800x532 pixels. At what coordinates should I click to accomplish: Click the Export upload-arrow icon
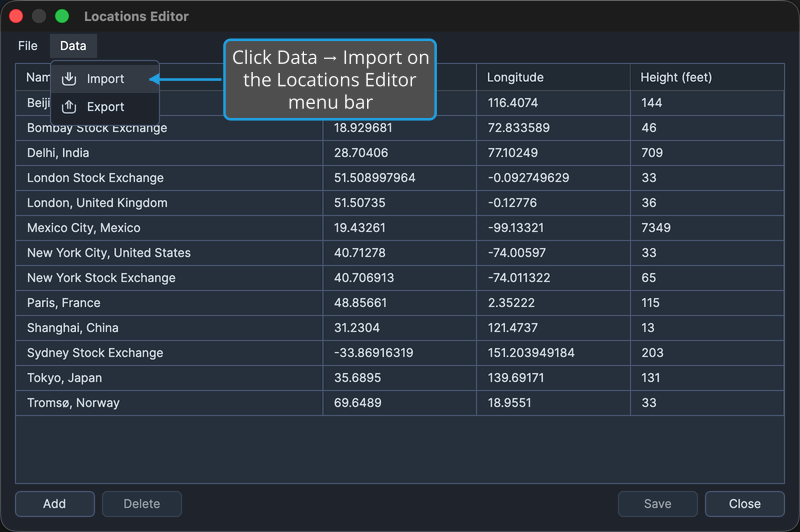point(69,107)
